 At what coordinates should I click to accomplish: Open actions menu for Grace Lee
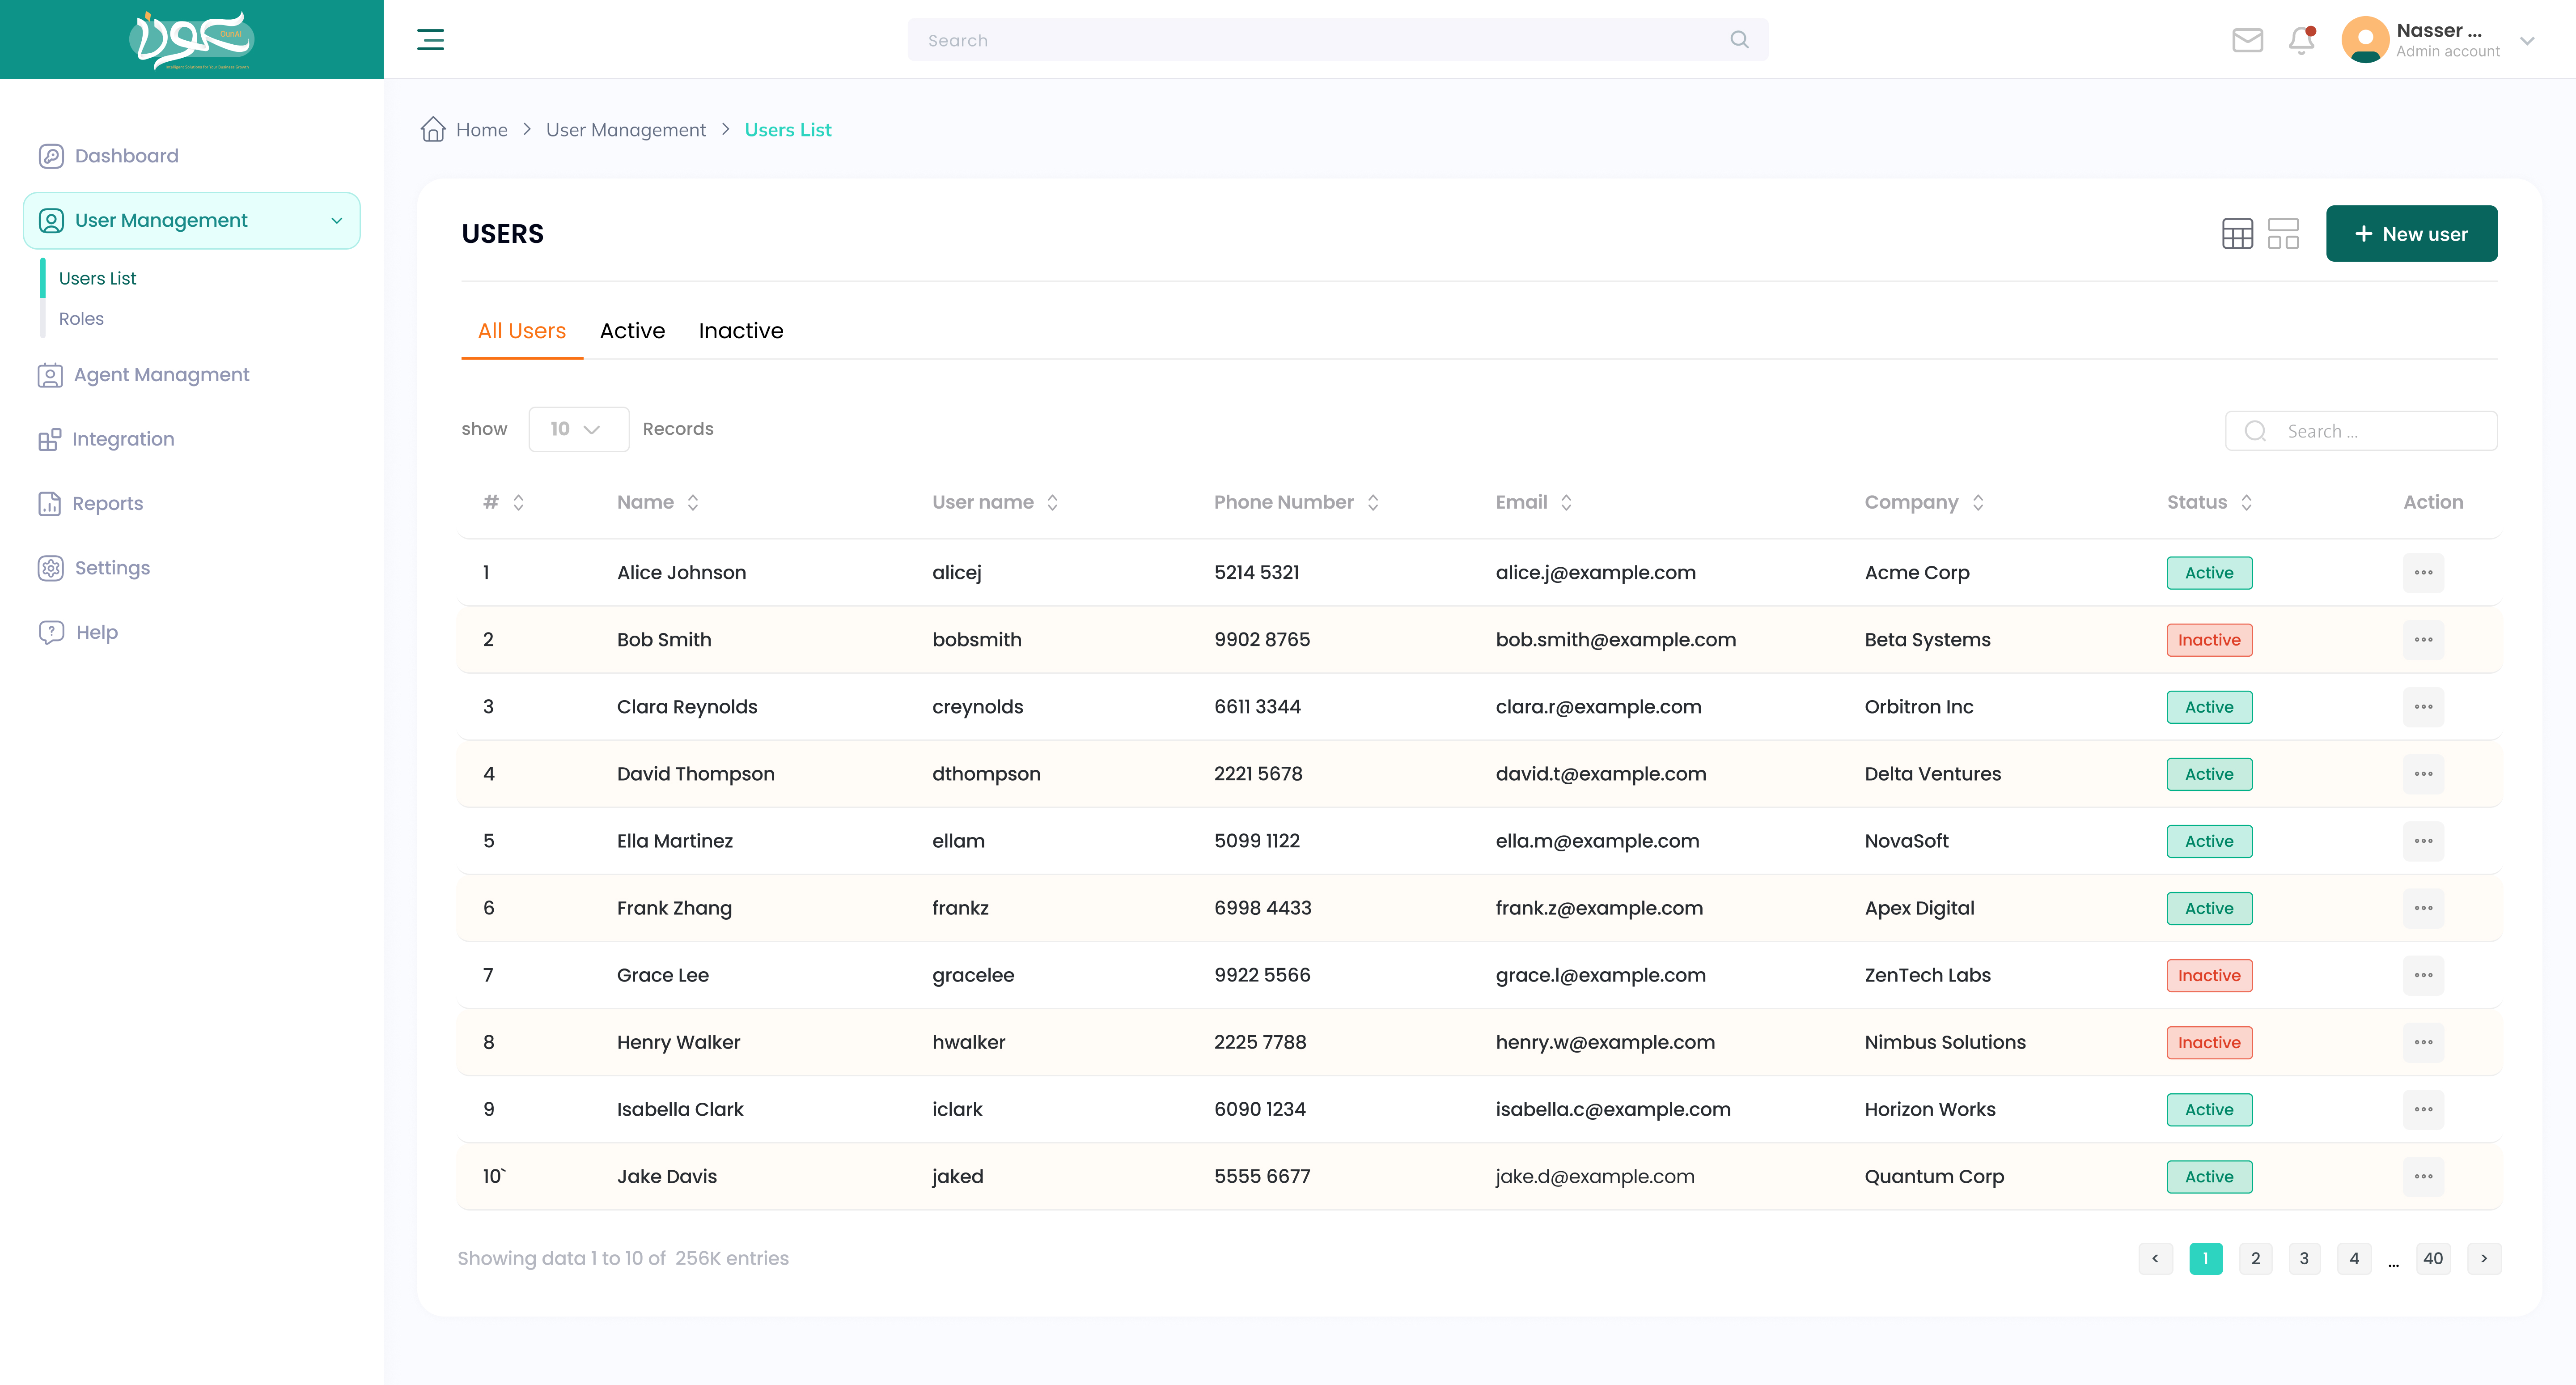pos(2423,975)
